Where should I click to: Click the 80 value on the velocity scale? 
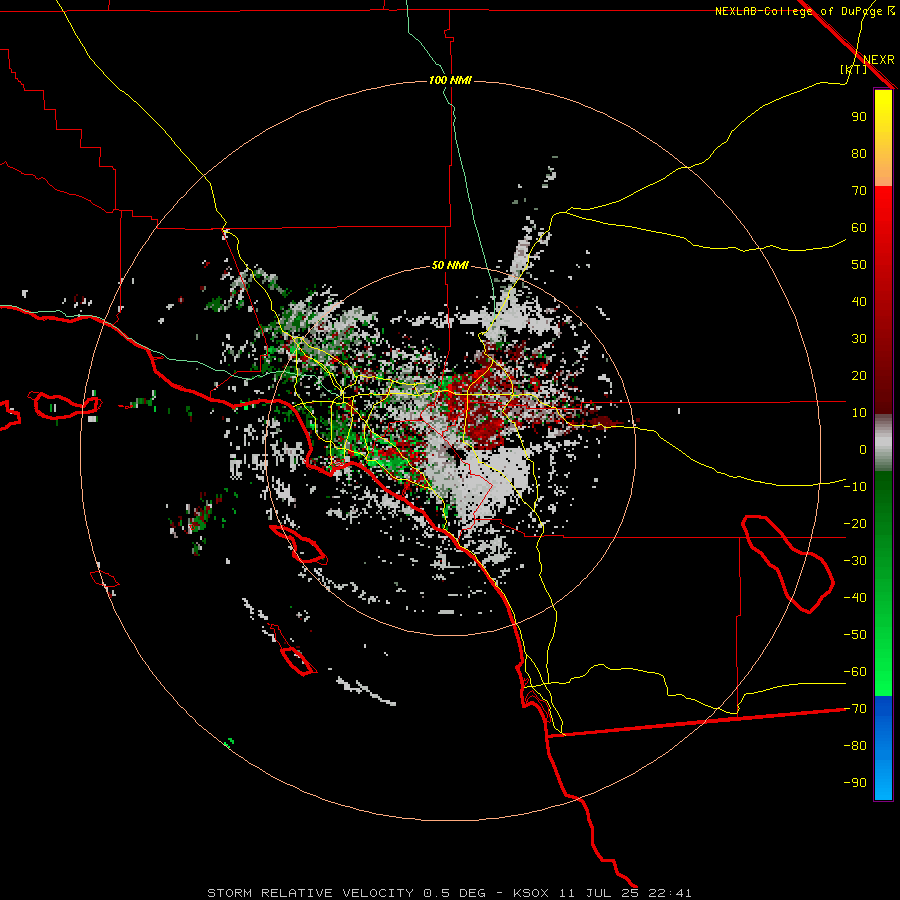tap(859, 153)
